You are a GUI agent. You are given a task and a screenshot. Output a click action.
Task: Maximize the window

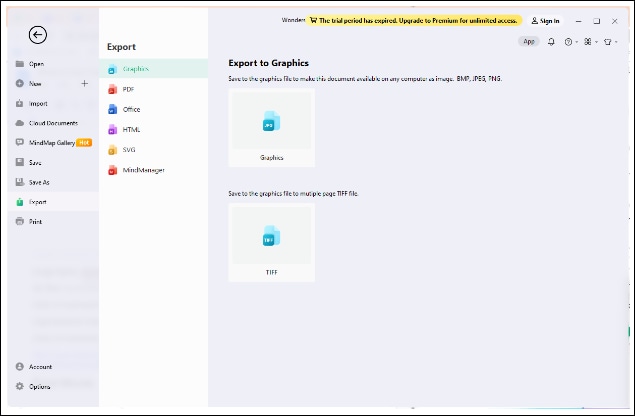(597, 21)
